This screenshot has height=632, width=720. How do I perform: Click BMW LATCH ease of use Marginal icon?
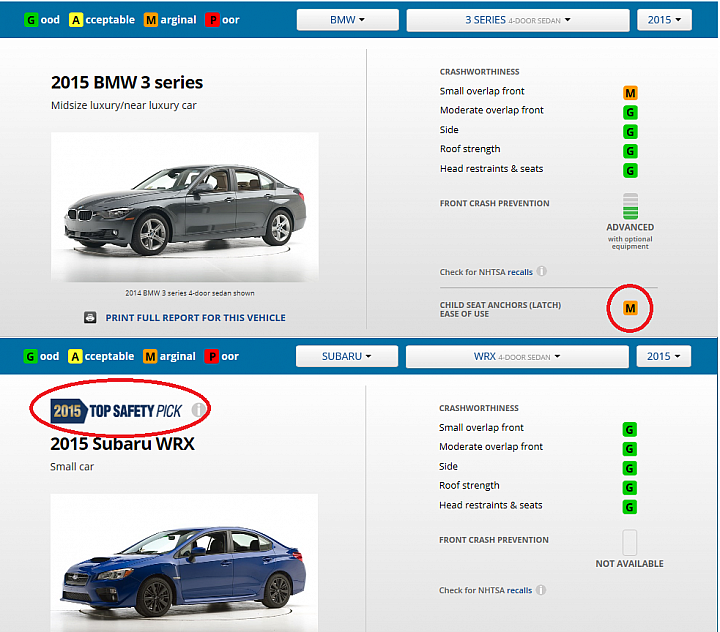point(630,308)
